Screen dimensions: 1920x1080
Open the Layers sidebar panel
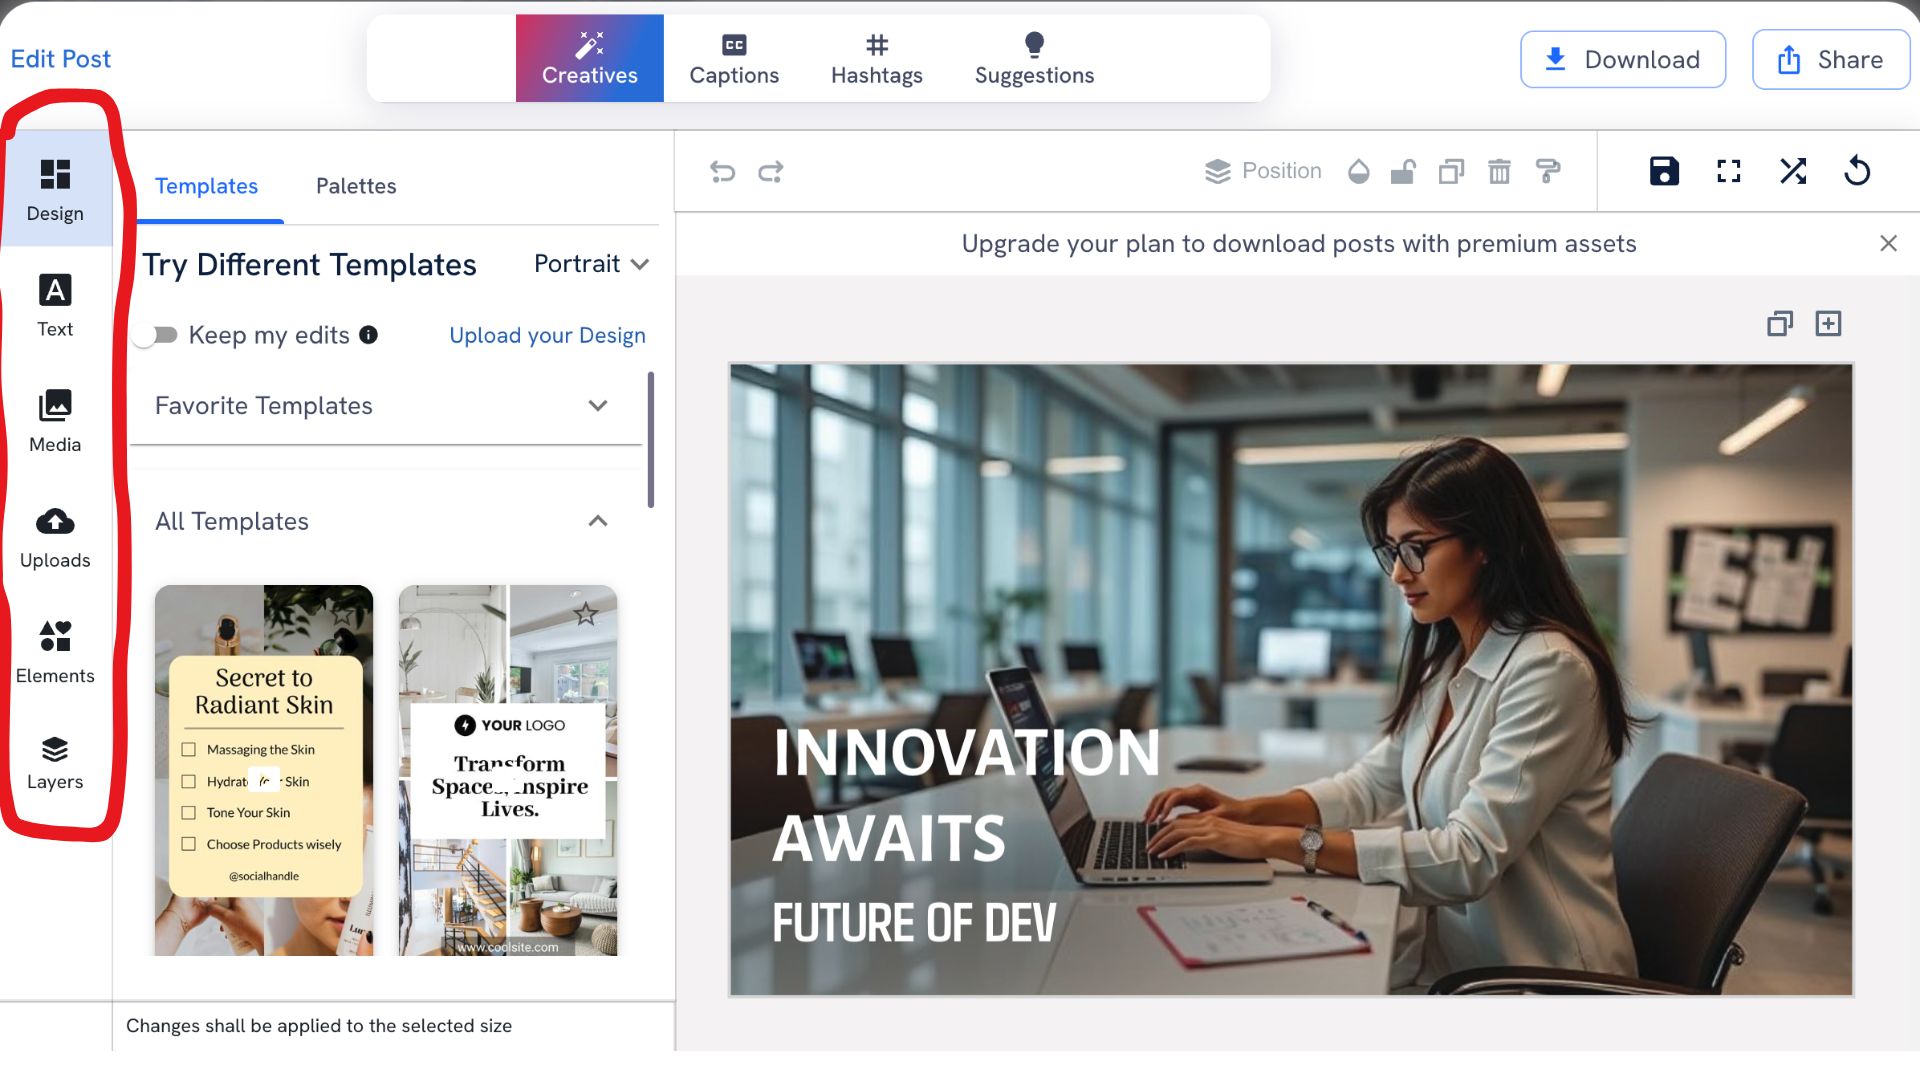pyautogui.click(x=55, y=763)
